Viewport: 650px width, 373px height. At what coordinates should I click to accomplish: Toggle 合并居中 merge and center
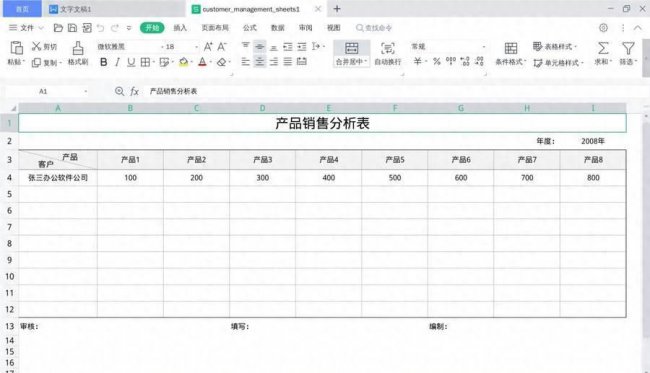click(x=352, y=53)
